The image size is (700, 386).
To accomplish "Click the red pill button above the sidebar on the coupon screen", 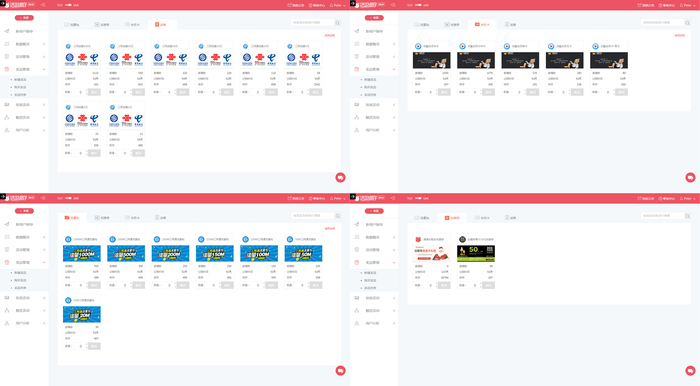I will coord(374,211).
